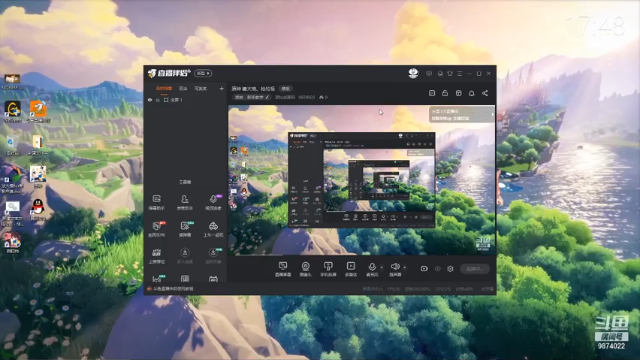Click the start streaming button
The image size is (640, 360).
pos(475,269)
